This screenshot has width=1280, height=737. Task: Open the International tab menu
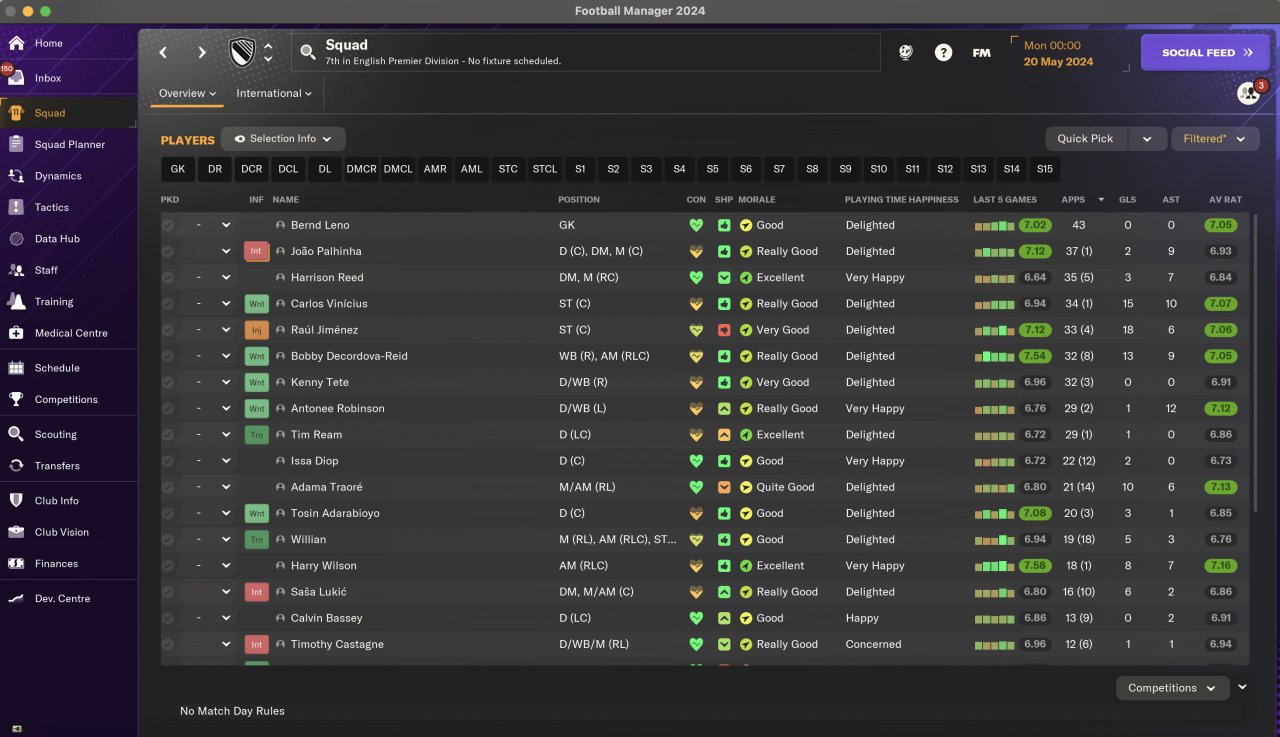274,93
